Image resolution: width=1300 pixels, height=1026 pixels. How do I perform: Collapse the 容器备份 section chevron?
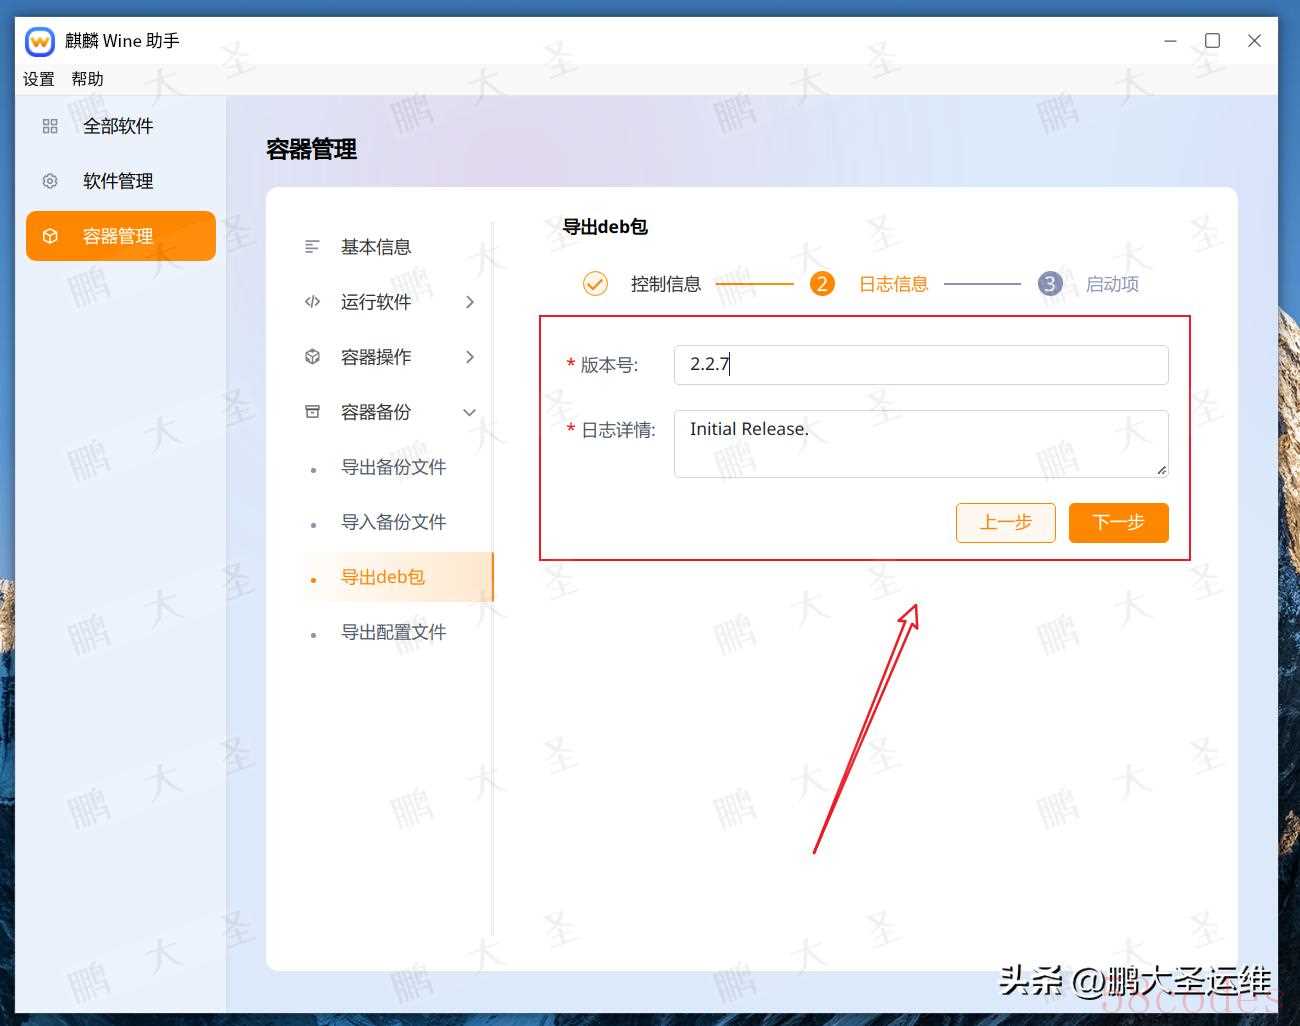(469, 412)
